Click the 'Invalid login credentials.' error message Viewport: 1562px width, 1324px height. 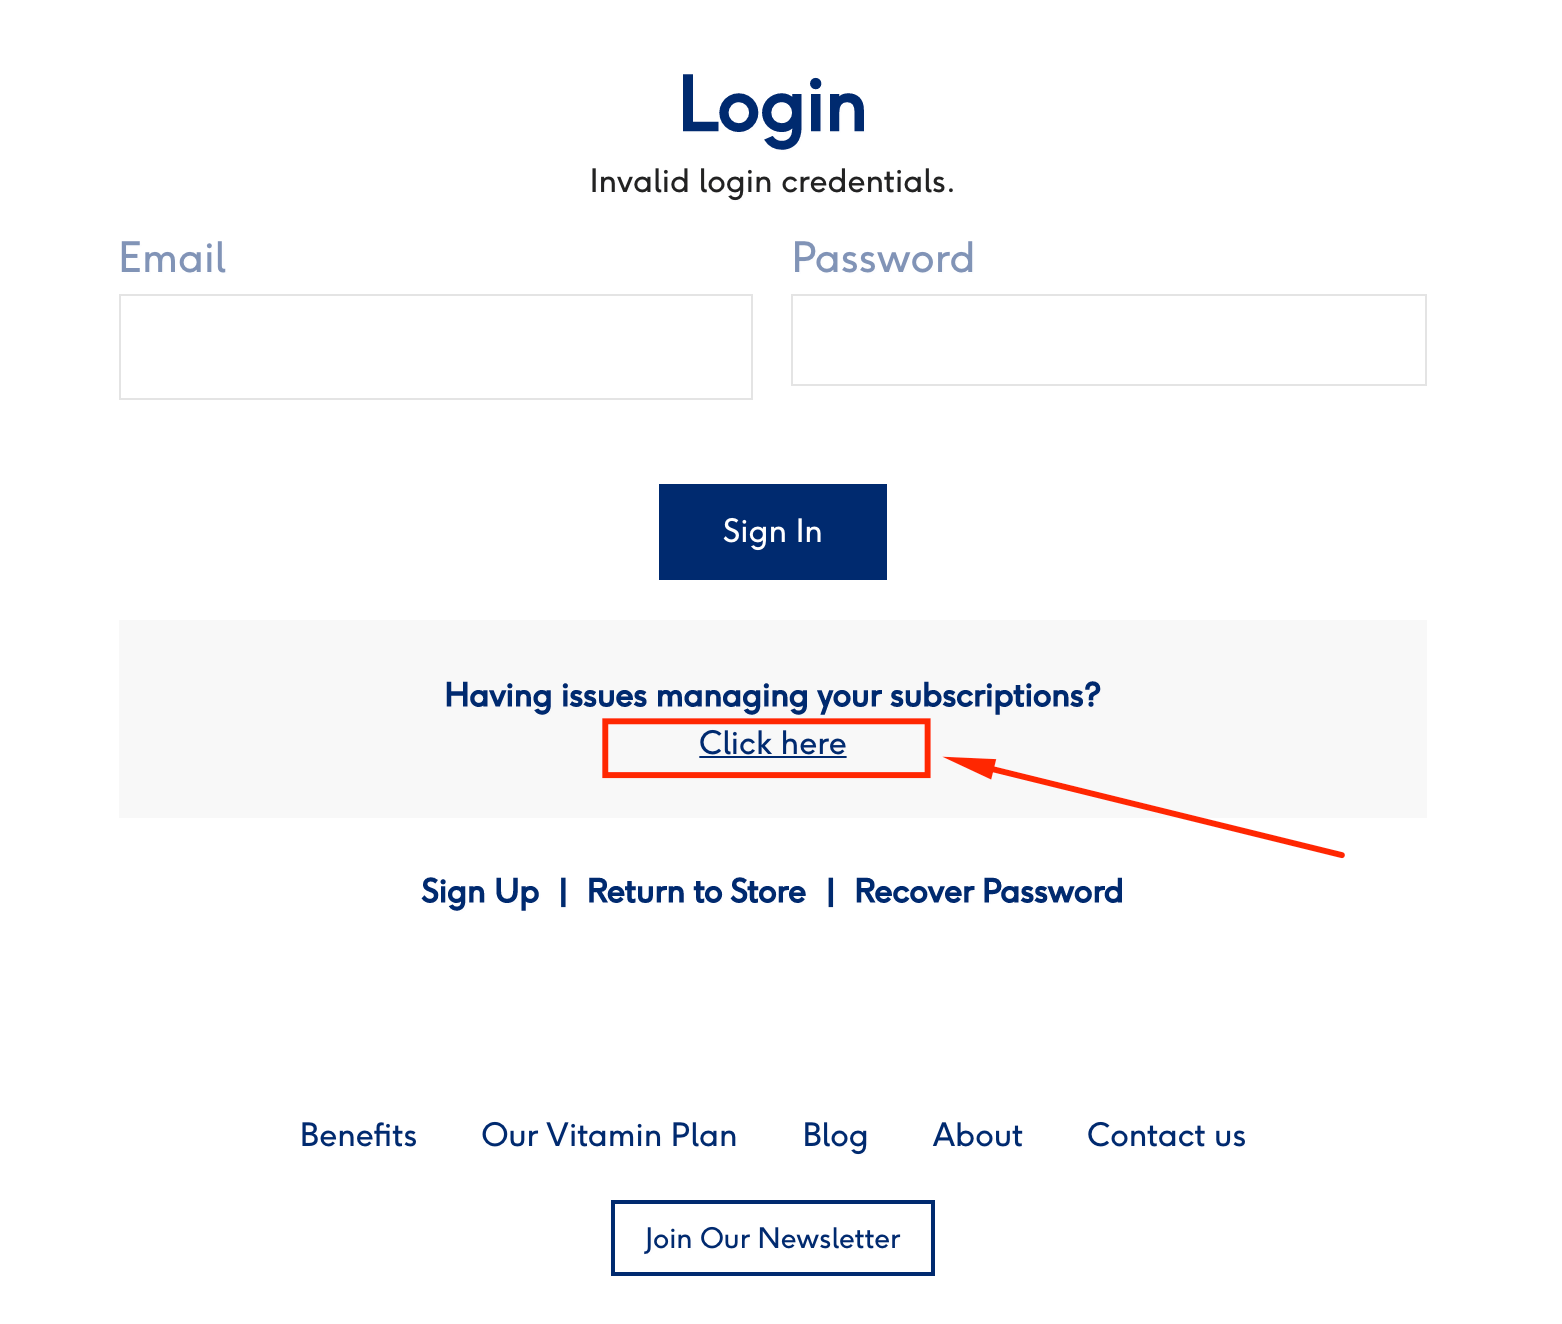[x=772, y=181]
